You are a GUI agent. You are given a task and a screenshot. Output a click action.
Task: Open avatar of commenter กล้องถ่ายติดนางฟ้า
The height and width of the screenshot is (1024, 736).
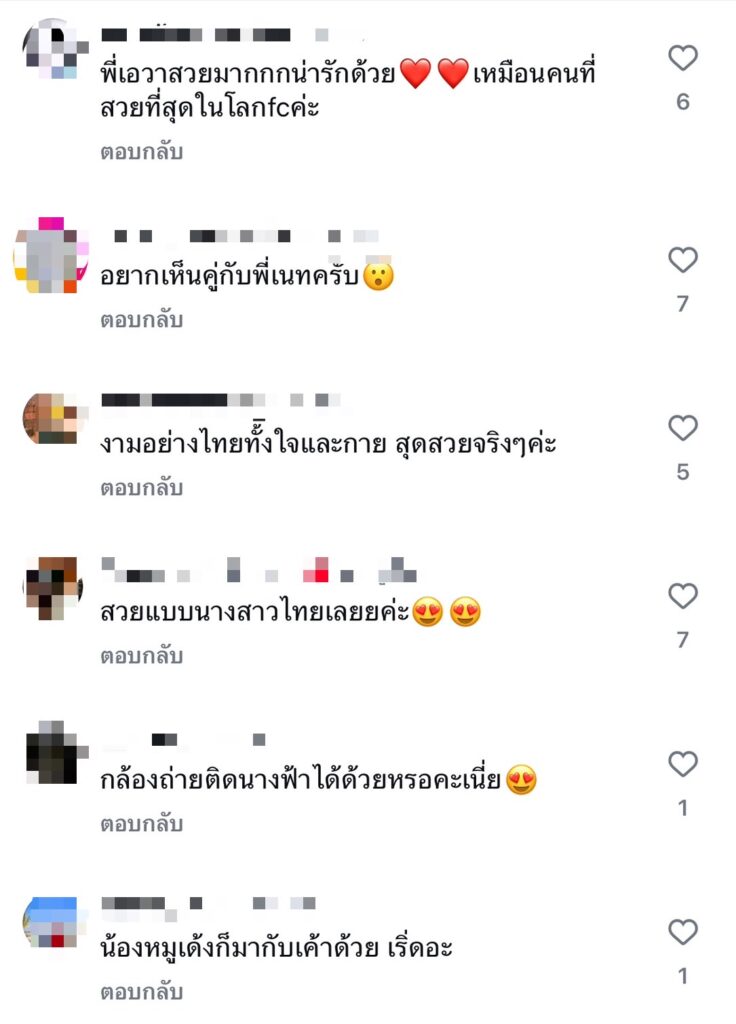(55, 752)
